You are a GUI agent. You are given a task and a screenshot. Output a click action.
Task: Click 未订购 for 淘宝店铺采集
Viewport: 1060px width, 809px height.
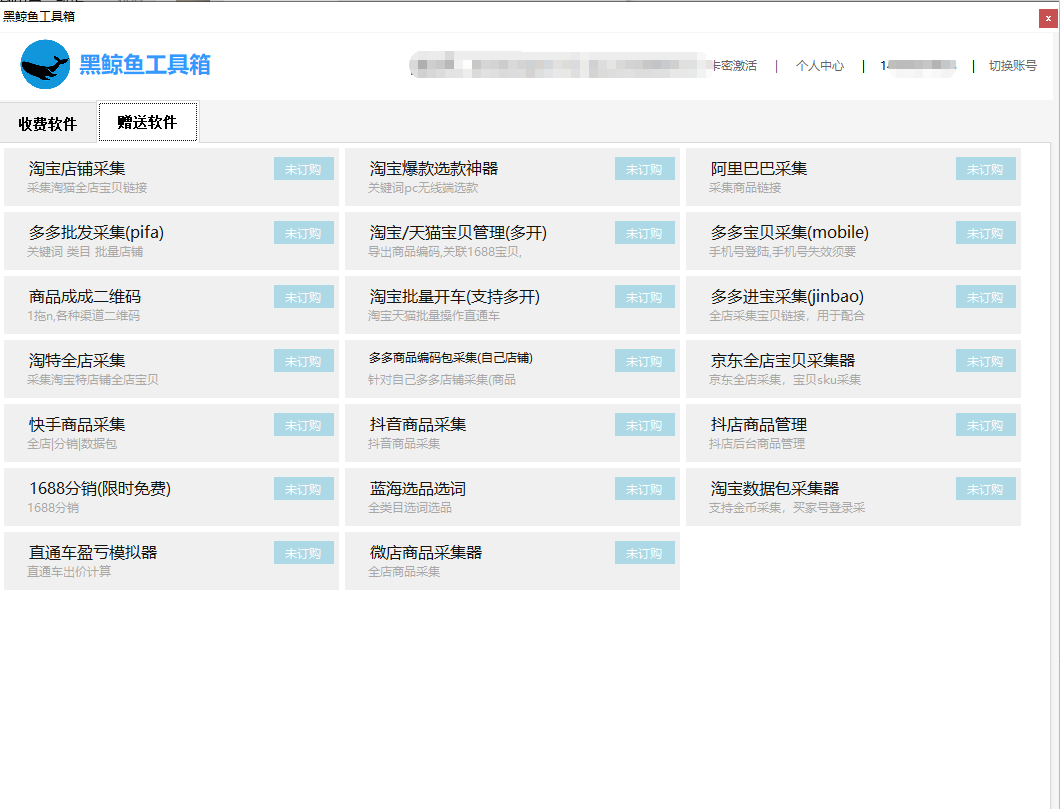tap(304, 169)
